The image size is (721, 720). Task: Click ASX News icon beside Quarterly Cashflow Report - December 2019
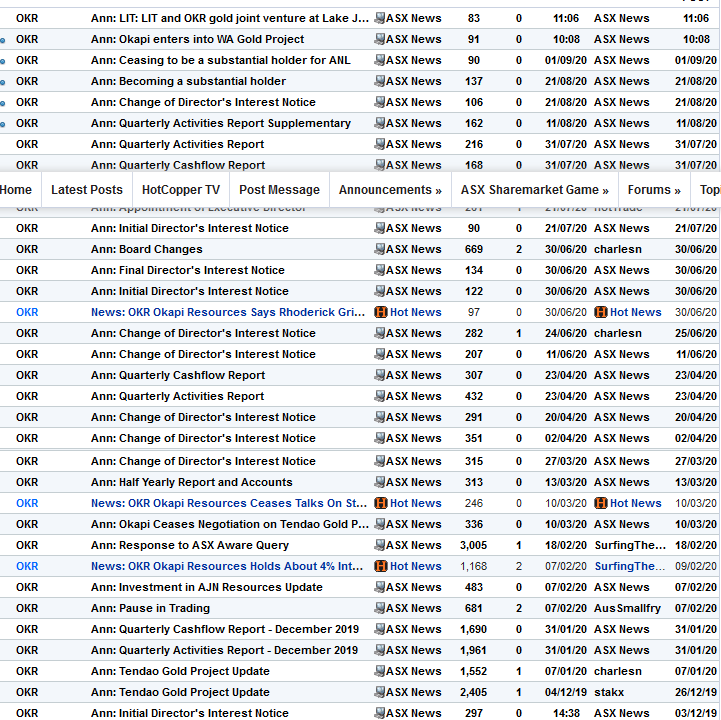point(379,629)
